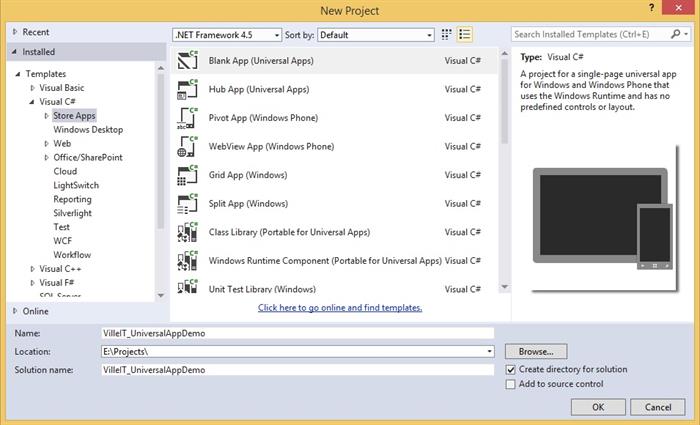Click the tree pane scroll up arrow
This screenshot has height=425, width=700.
tap(161, 68)
